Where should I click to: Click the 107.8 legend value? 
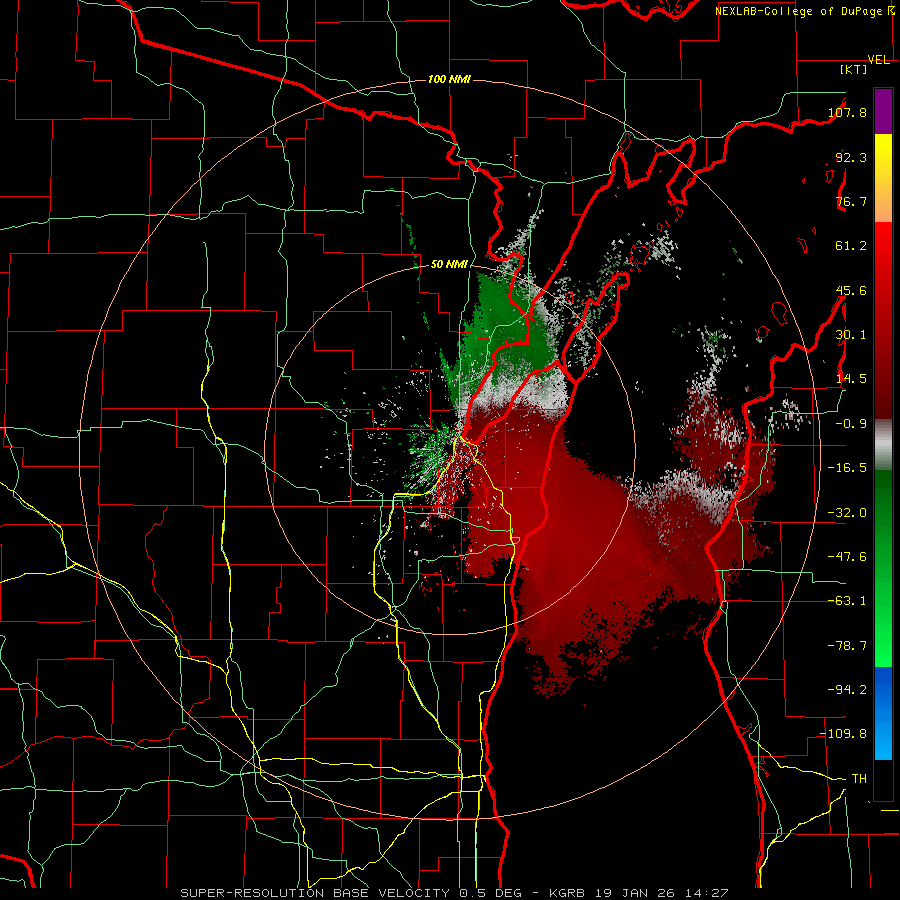847,112
